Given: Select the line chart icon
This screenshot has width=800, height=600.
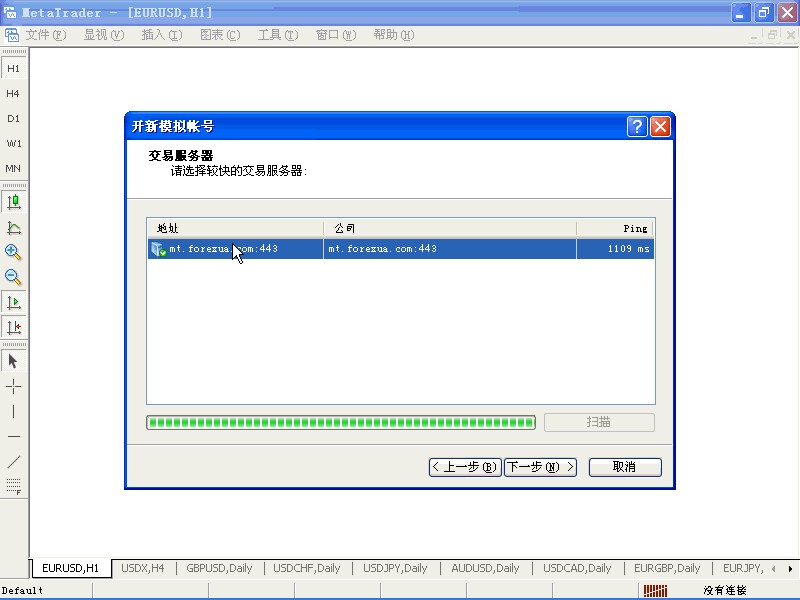Looking at the screenshot, I should tap(14, 228).
